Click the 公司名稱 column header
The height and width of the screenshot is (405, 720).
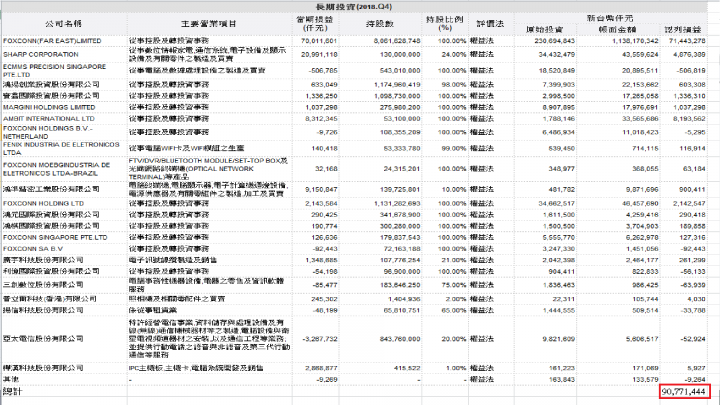(64, 24)
